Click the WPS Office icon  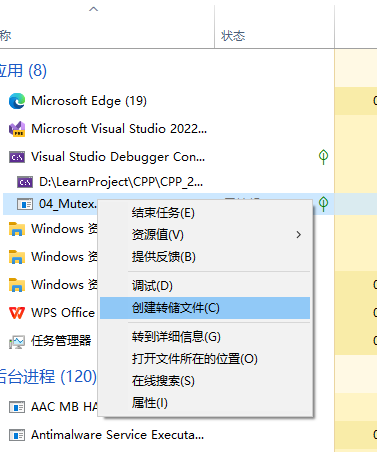[x=17, y=313]
